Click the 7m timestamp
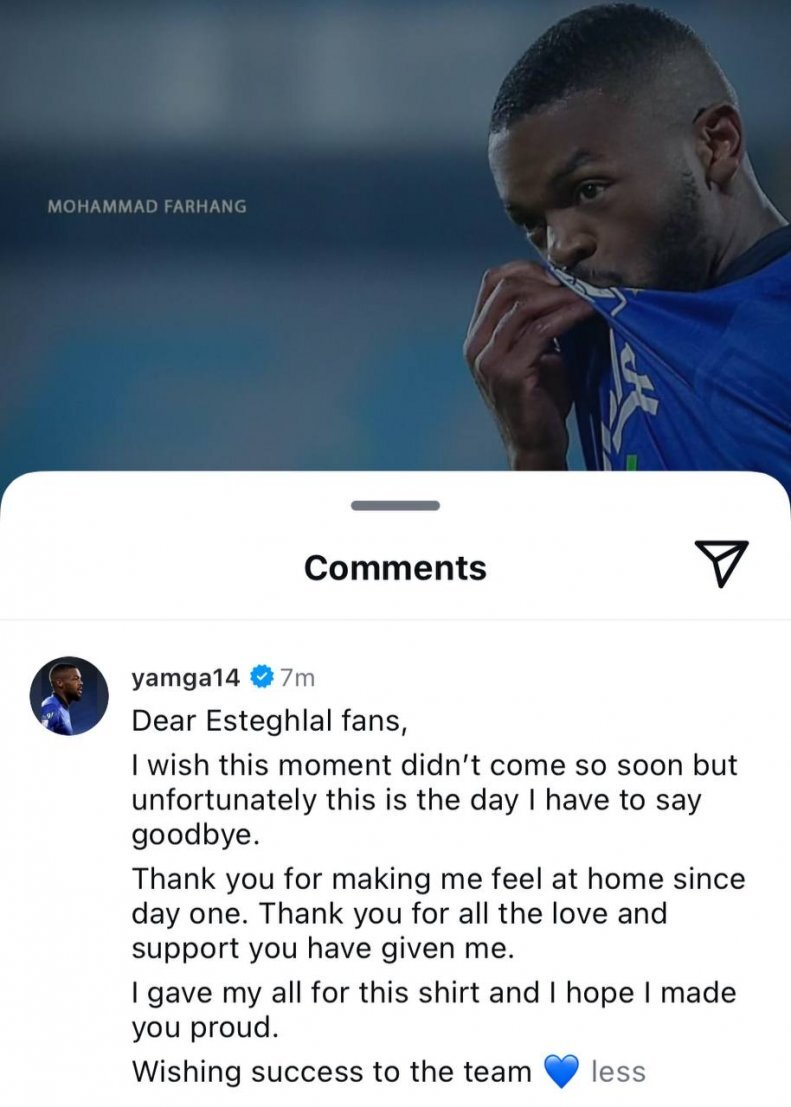This screenshot has height=1107, width=791. tap(297, 678)
